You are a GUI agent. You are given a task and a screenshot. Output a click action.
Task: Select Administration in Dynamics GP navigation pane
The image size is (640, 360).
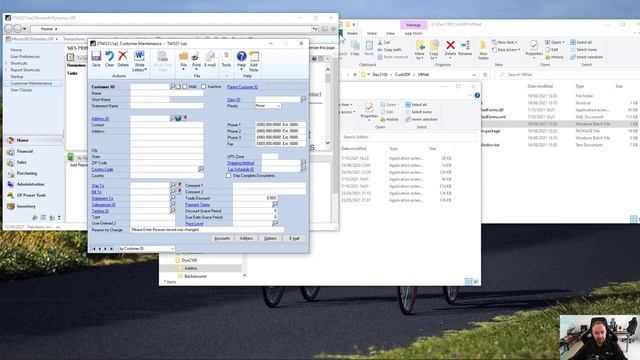point(31,184)
